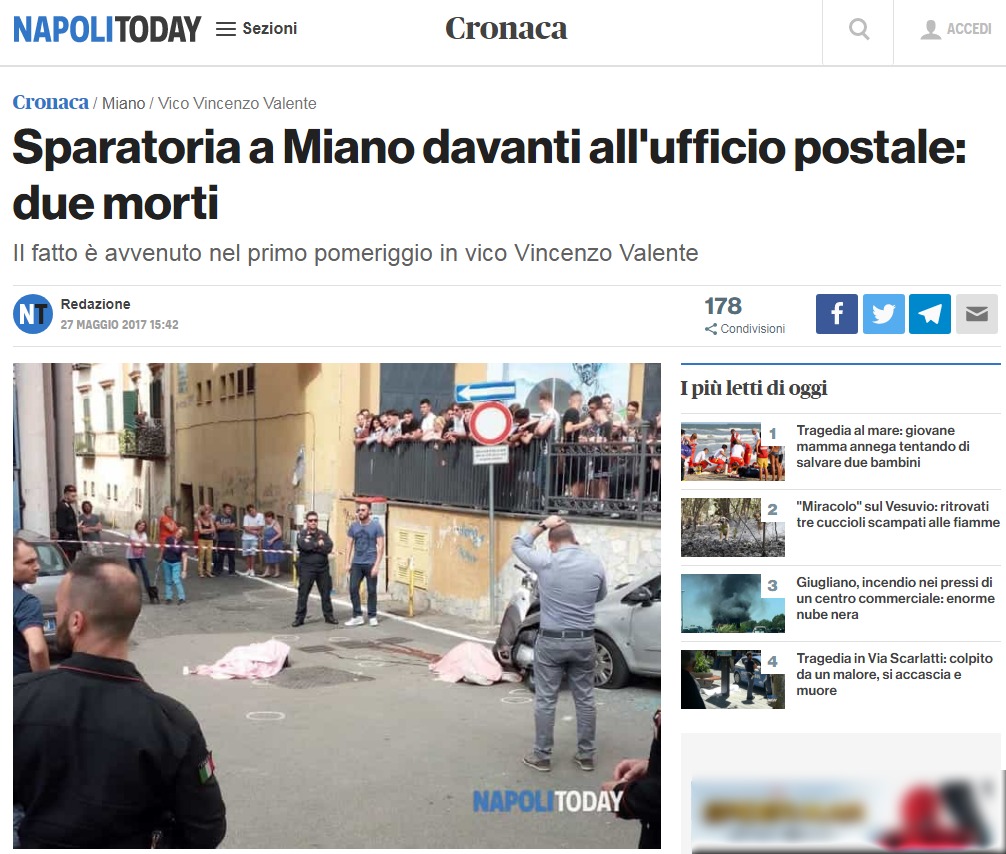1006x854 pixels.
Task: Go to the Cronaca breadcrumb link
Action: coord(51,103)
